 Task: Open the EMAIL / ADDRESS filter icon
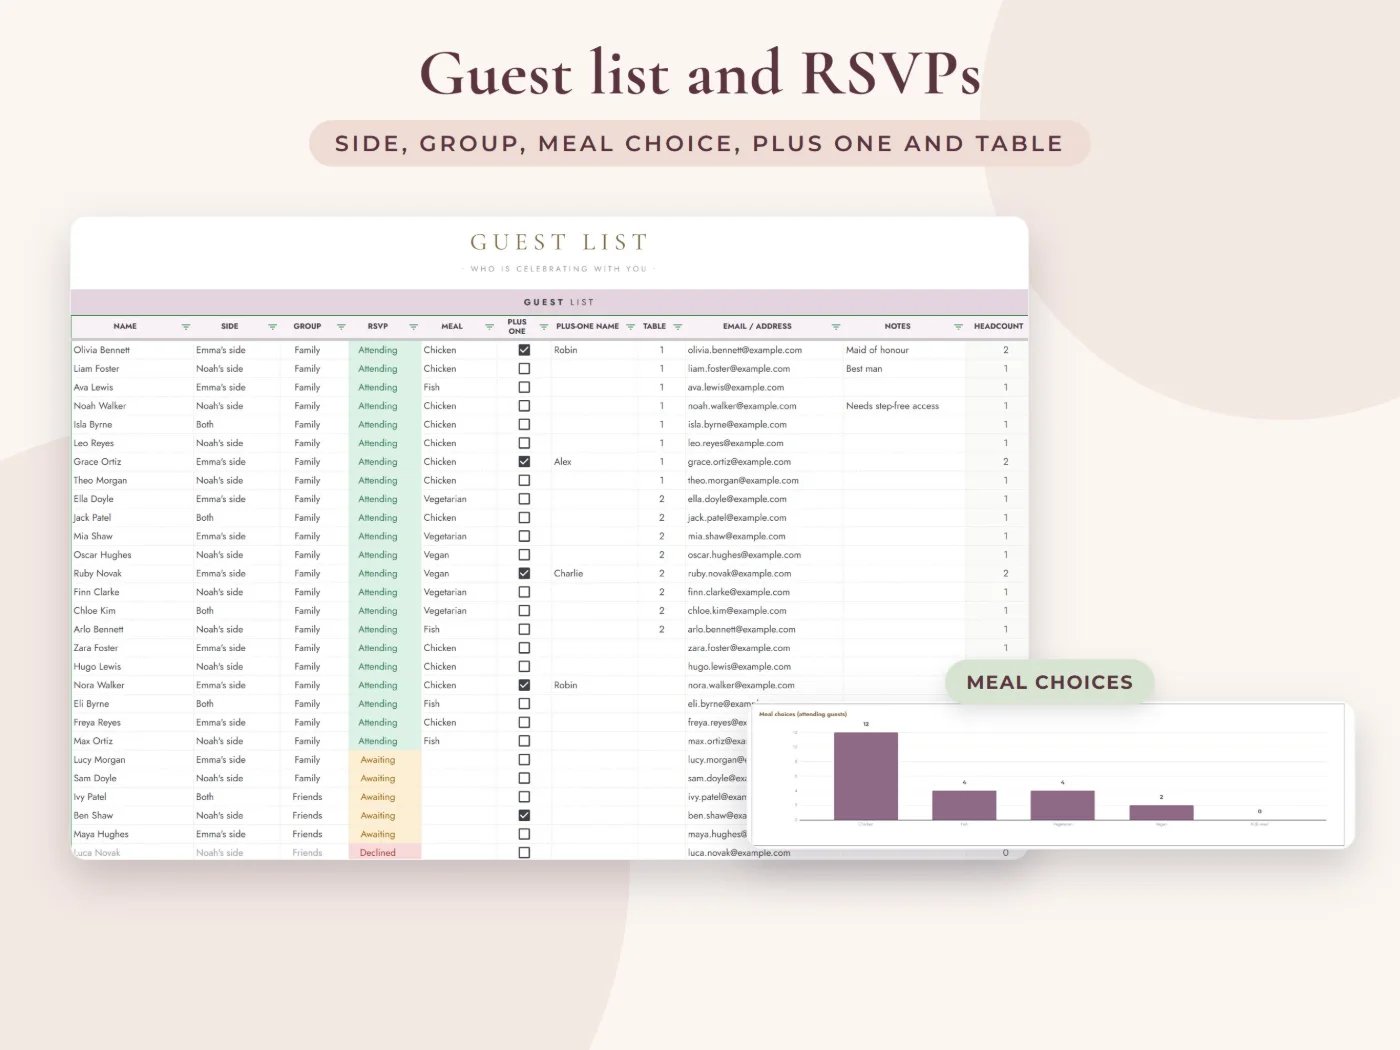(836, 327)
